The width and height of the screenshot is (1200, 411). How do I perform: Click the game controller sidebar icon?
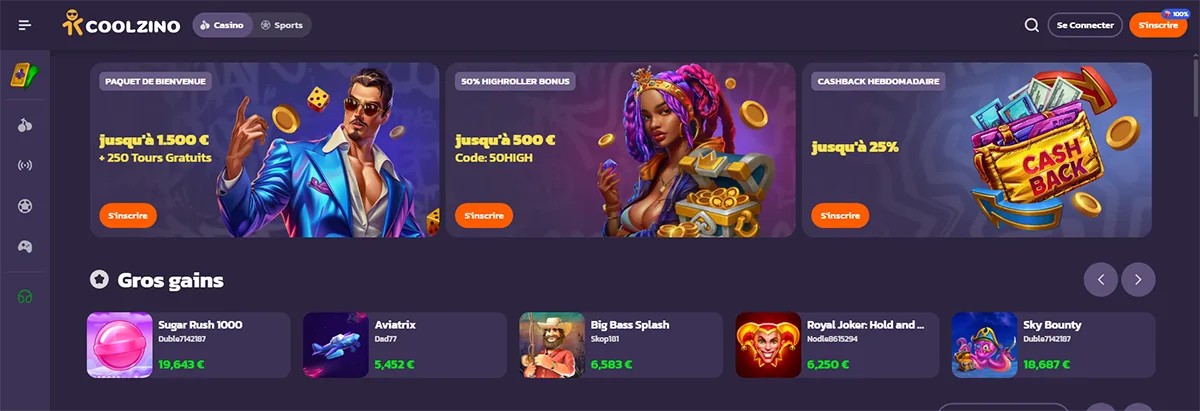25,245
